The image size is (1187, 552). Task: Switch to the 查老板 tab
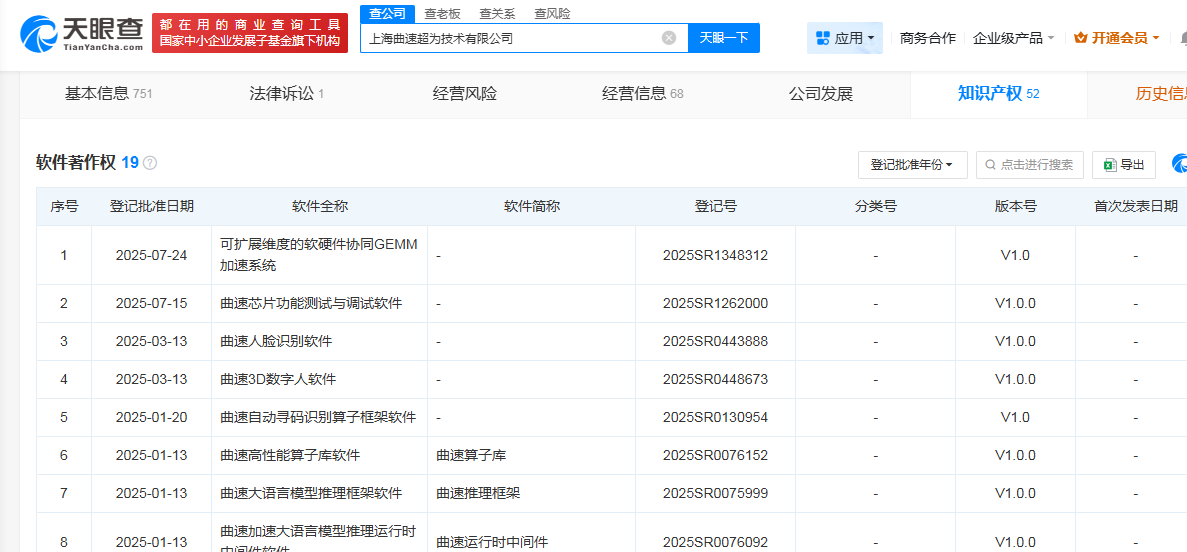point(442,14)
